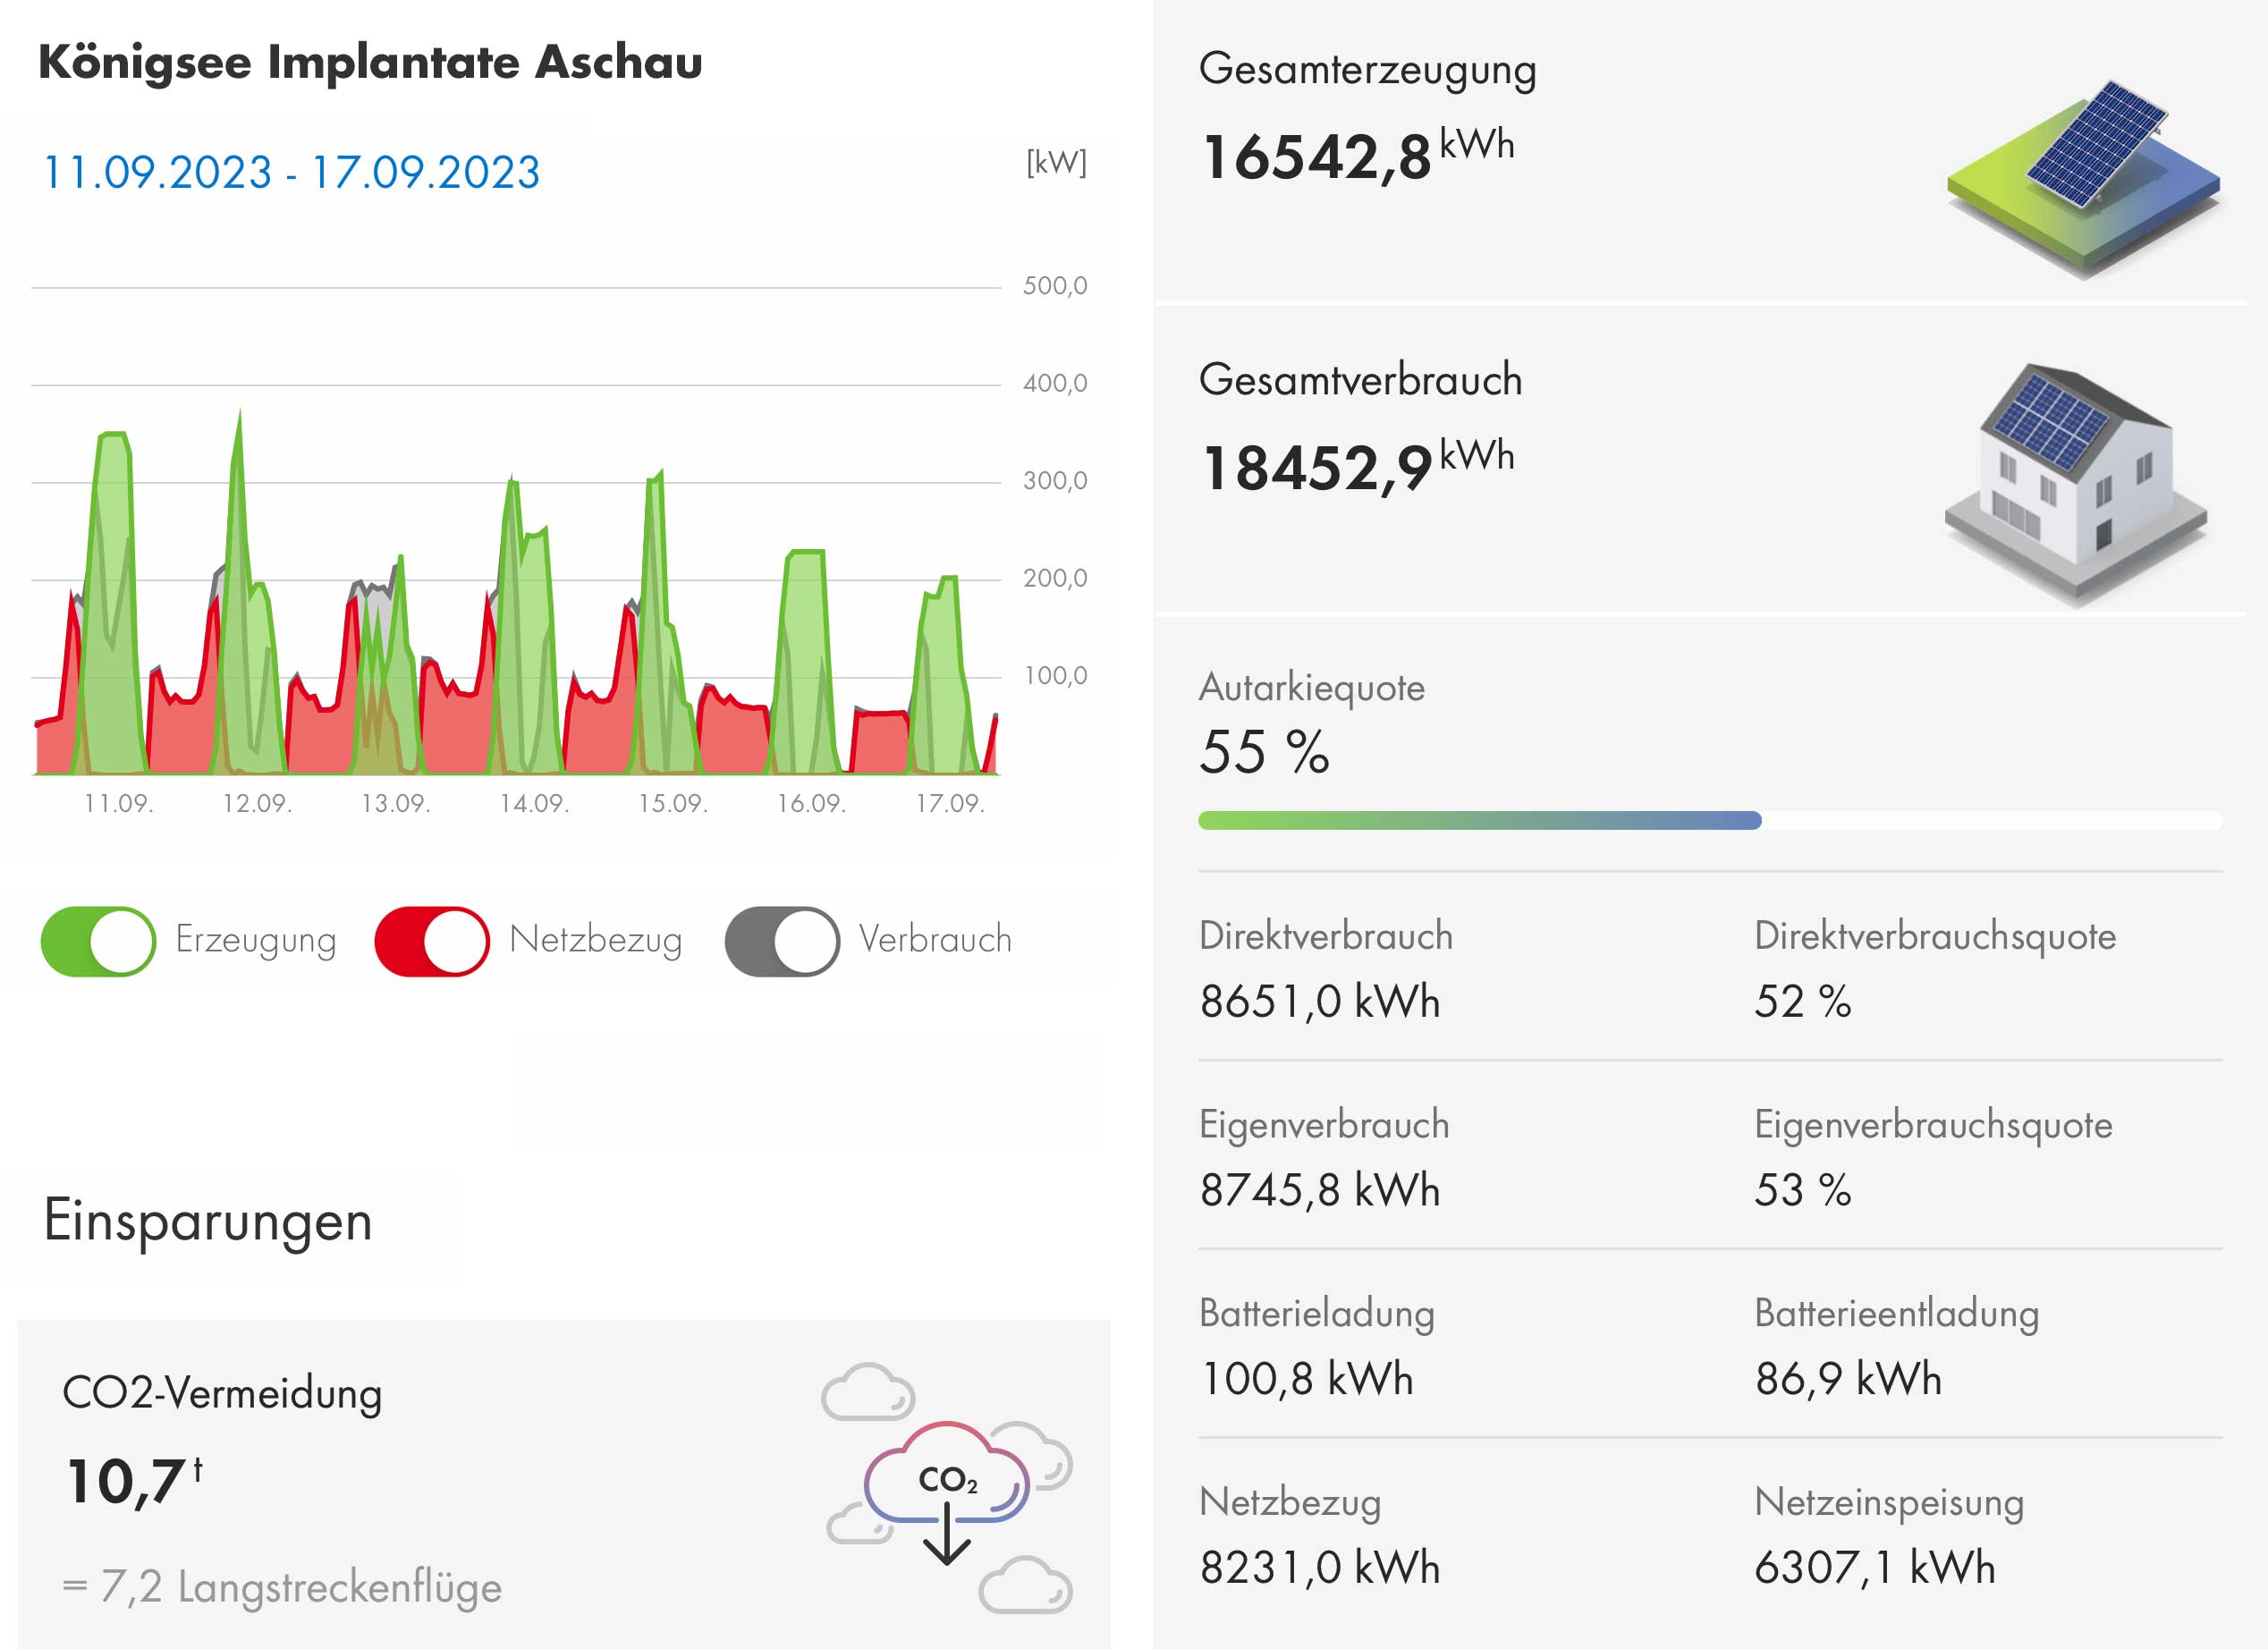
Task: Toggle the green Erzeugung switch
Action: (98, 940)
